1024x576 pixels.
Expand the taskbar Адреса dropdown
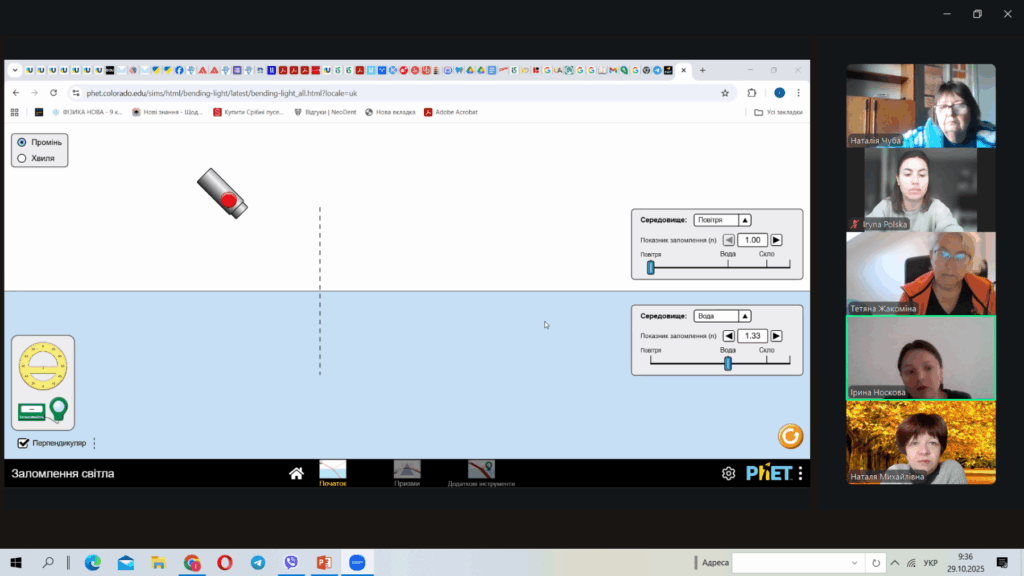pos(854,563)
